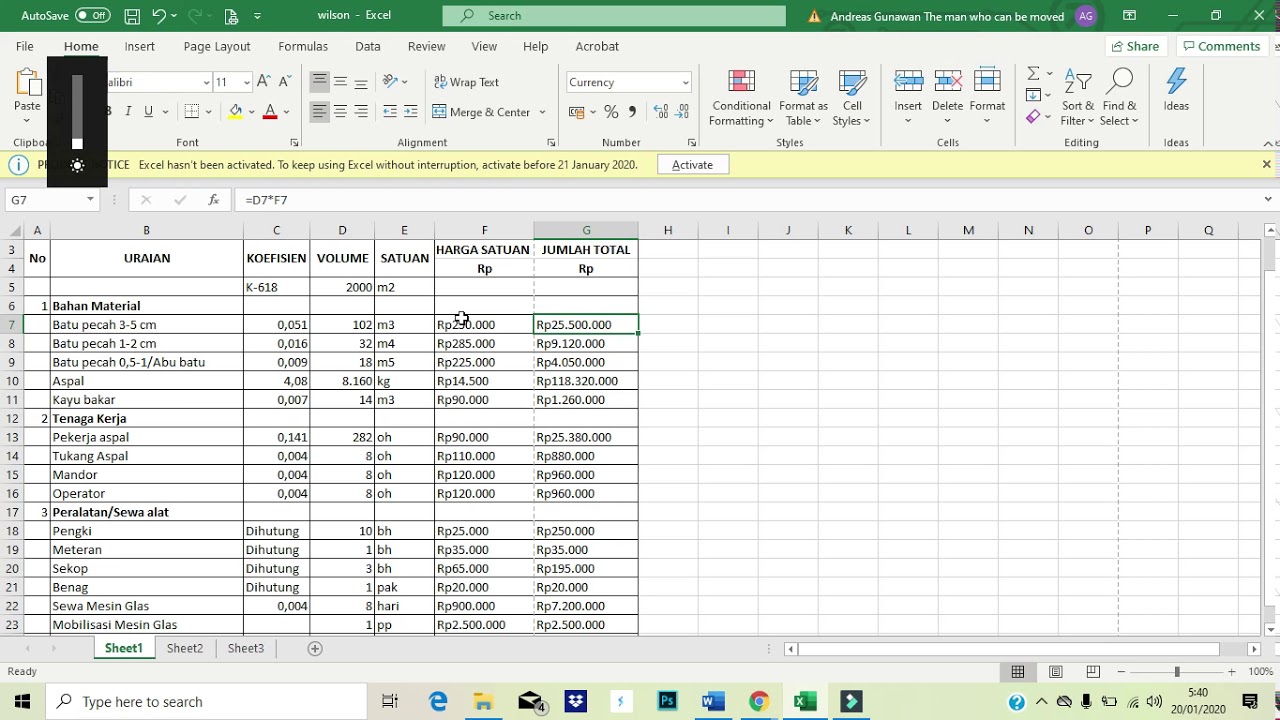Open Format as Table gallery
Image resolution: width=1280 pixels, height=720 pixels.
(803, 98)
